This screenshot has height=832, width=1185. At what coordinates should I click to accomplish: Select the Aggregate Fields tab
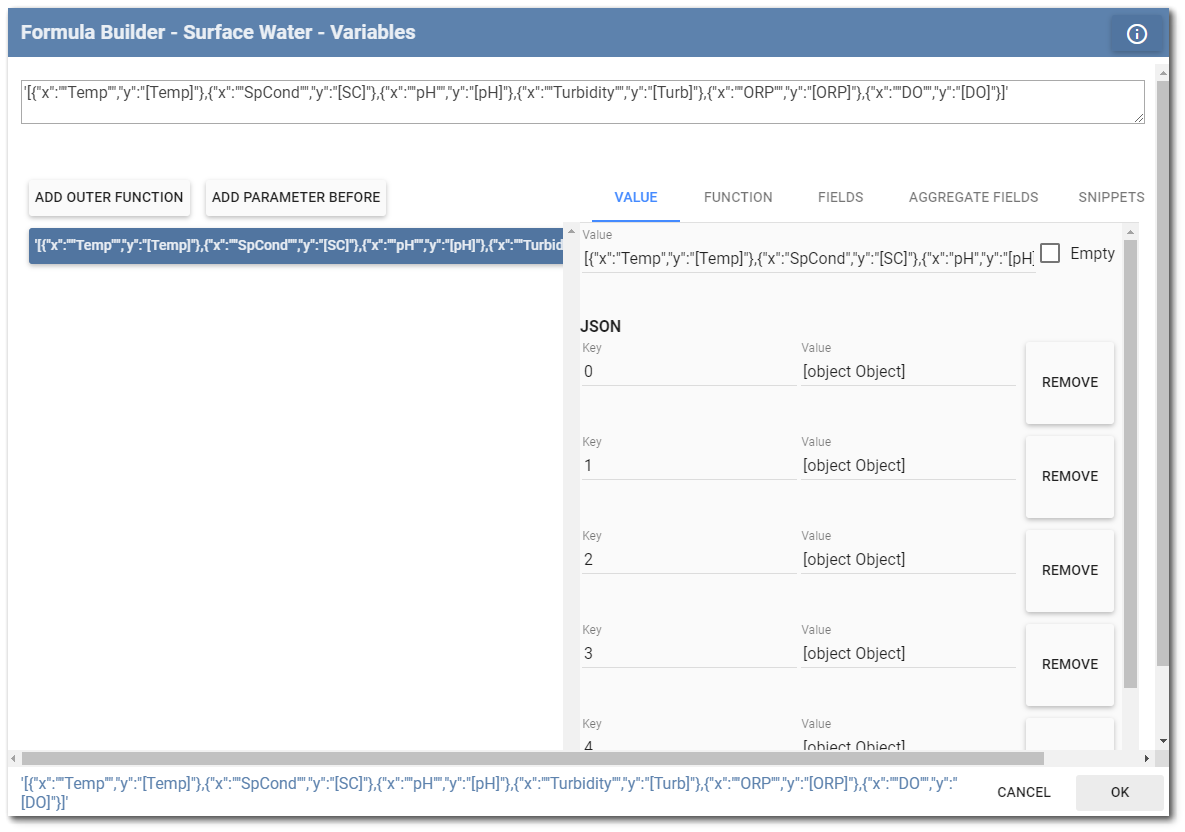pyautogui.click(x=973, y=197)
